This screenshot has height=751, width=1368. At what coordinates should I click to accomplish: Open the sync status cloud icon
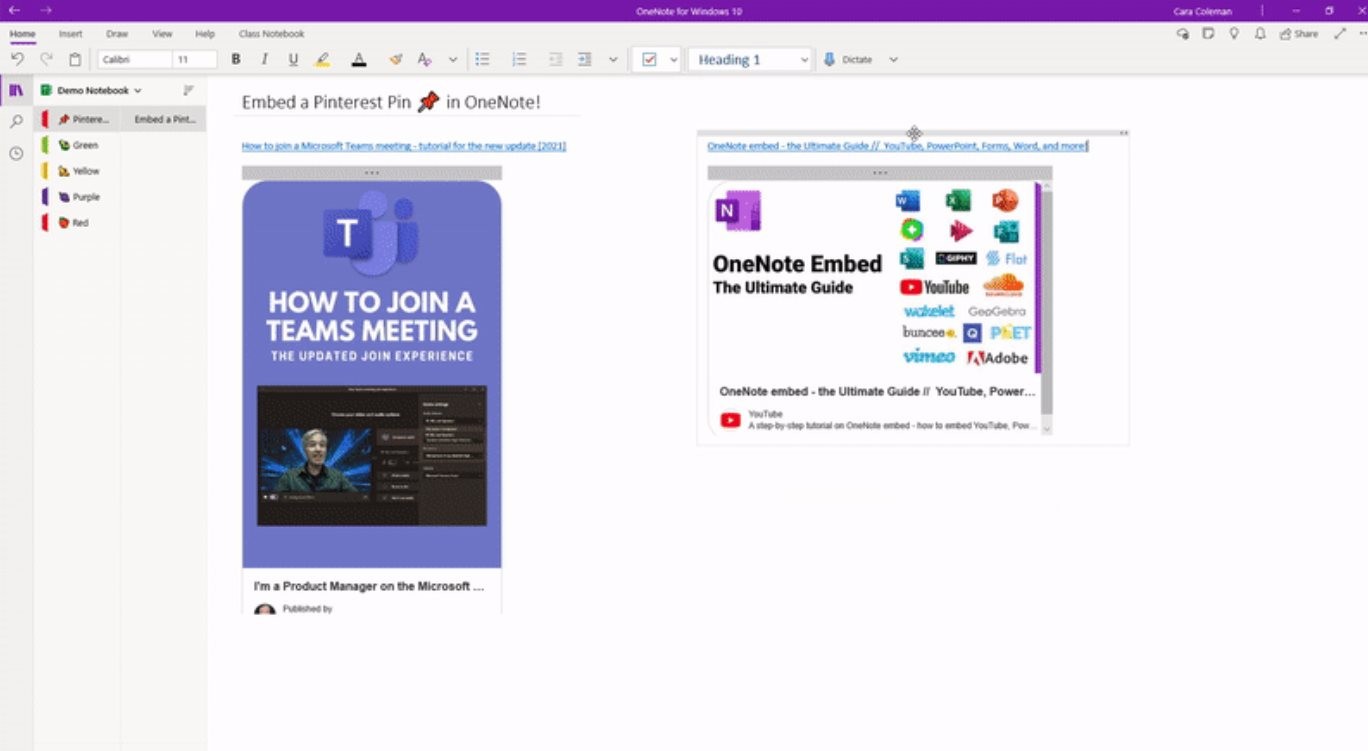[1183, 34]
